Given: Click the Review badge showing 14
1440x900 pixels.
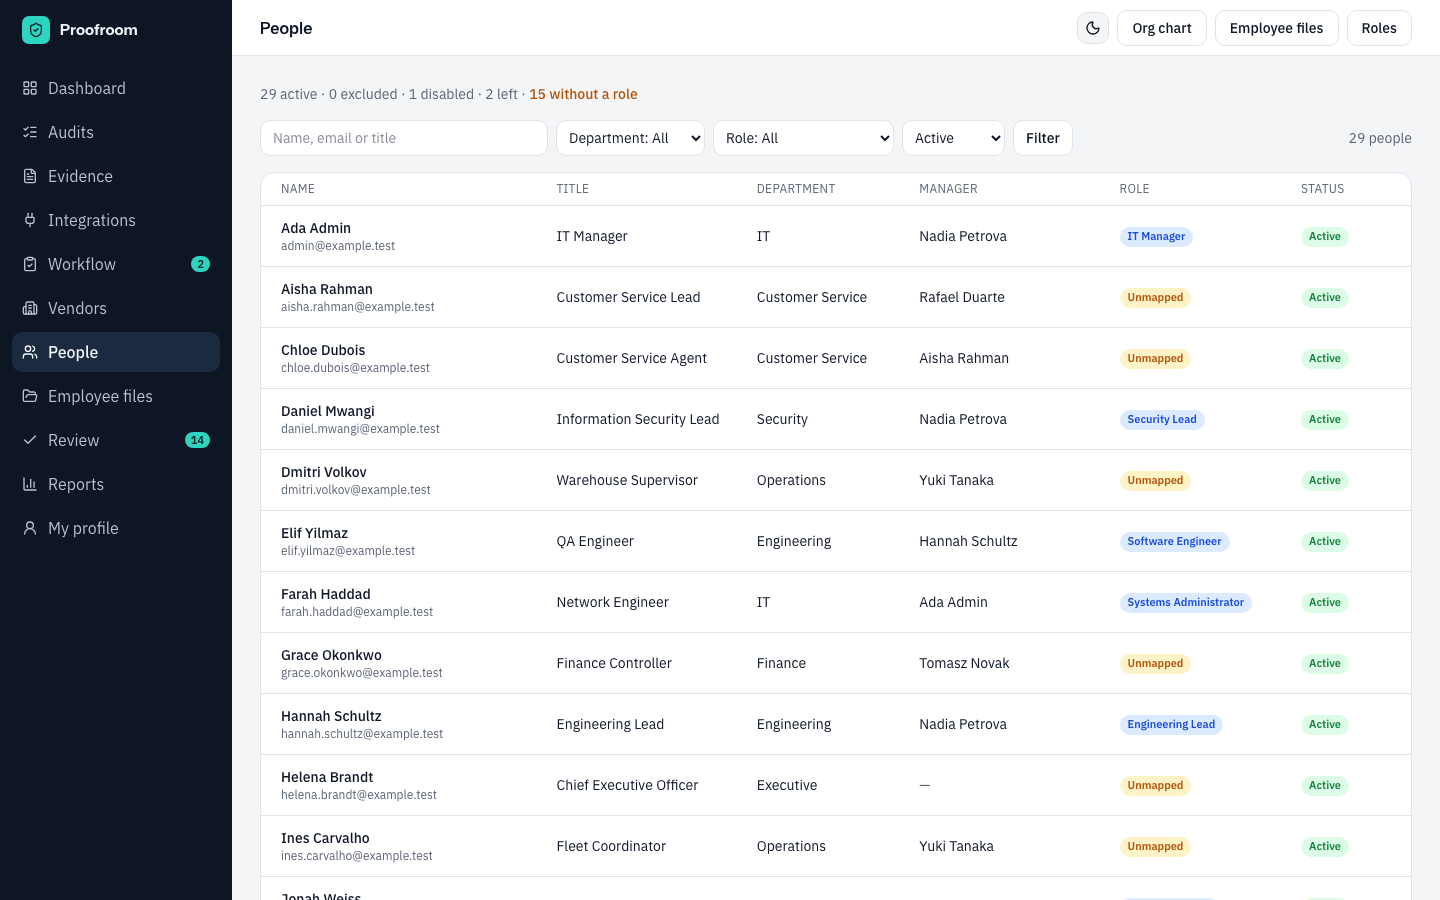Looking at the screenshot, I should [197, 440].
